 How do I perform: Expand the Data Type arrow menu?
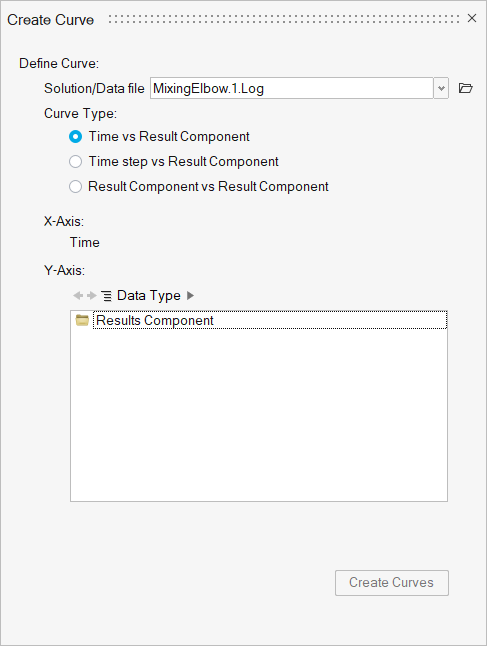190,295
